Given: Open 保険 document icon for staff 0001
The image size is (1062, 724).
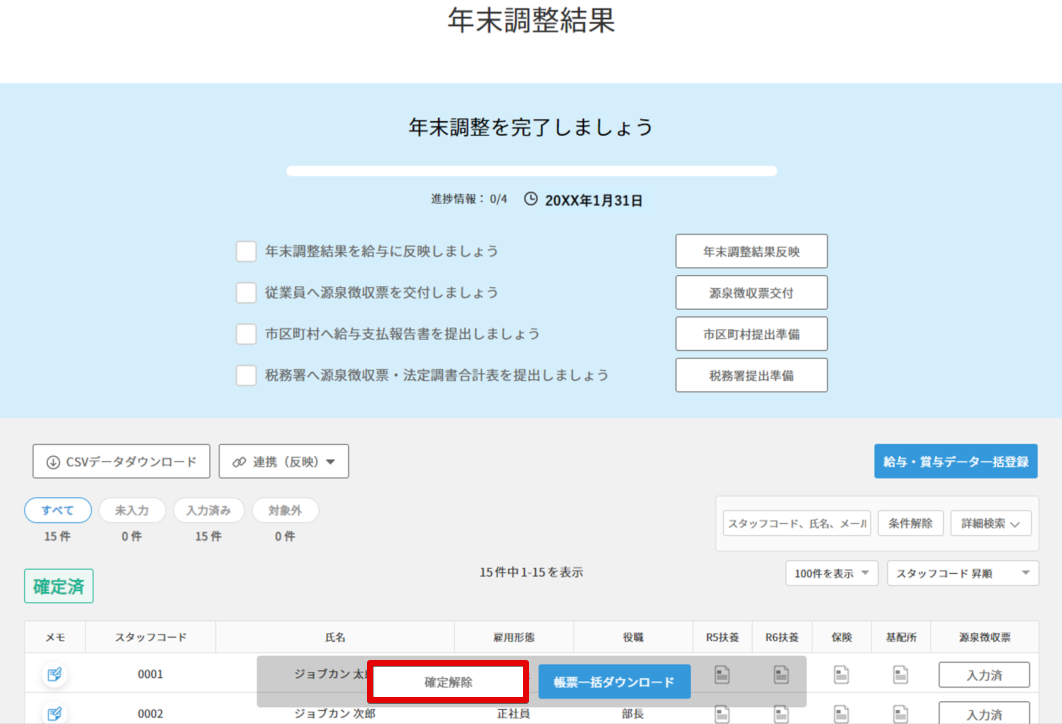Looking at the screenshot, I should point(842,676).
